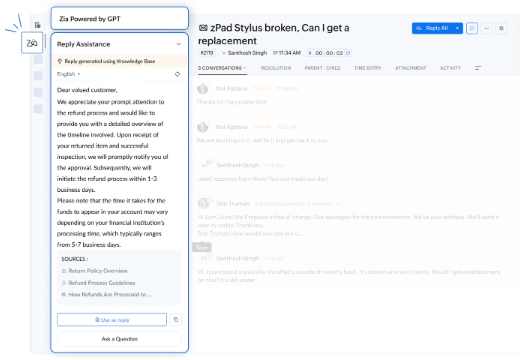The height and width of the screenshot is (360, 522).
Task: Reset the timer with the refresh icon
Action: click(348, 53)
